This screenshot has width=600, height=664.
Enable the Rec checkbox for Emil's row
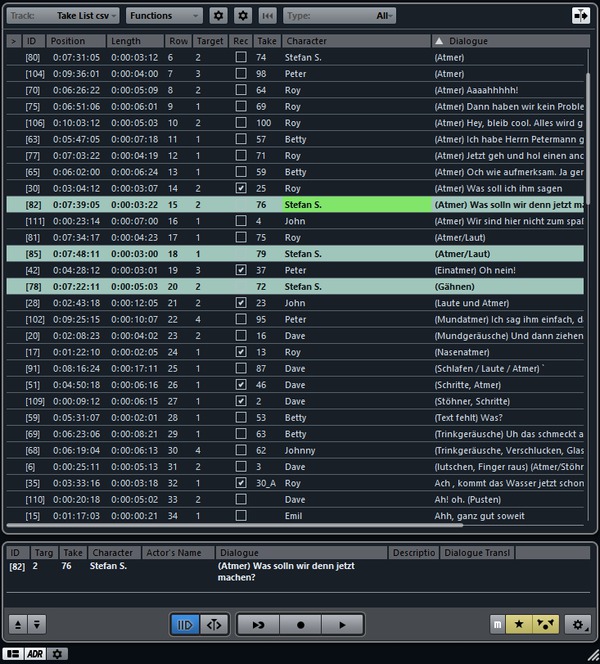tap(240, 515)
